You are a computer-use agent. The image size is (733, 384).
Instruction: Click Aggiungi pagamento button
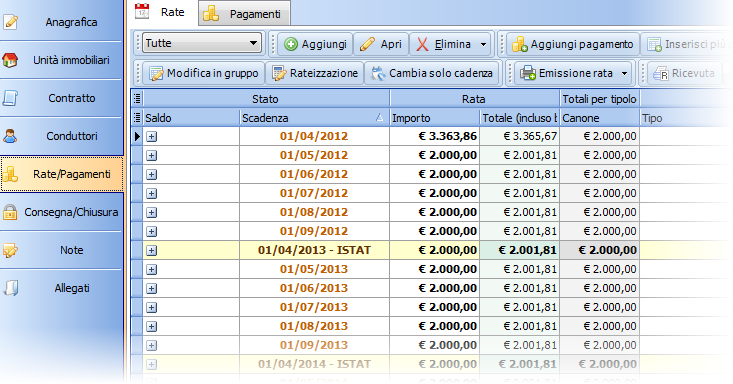(x=573, y=44)
